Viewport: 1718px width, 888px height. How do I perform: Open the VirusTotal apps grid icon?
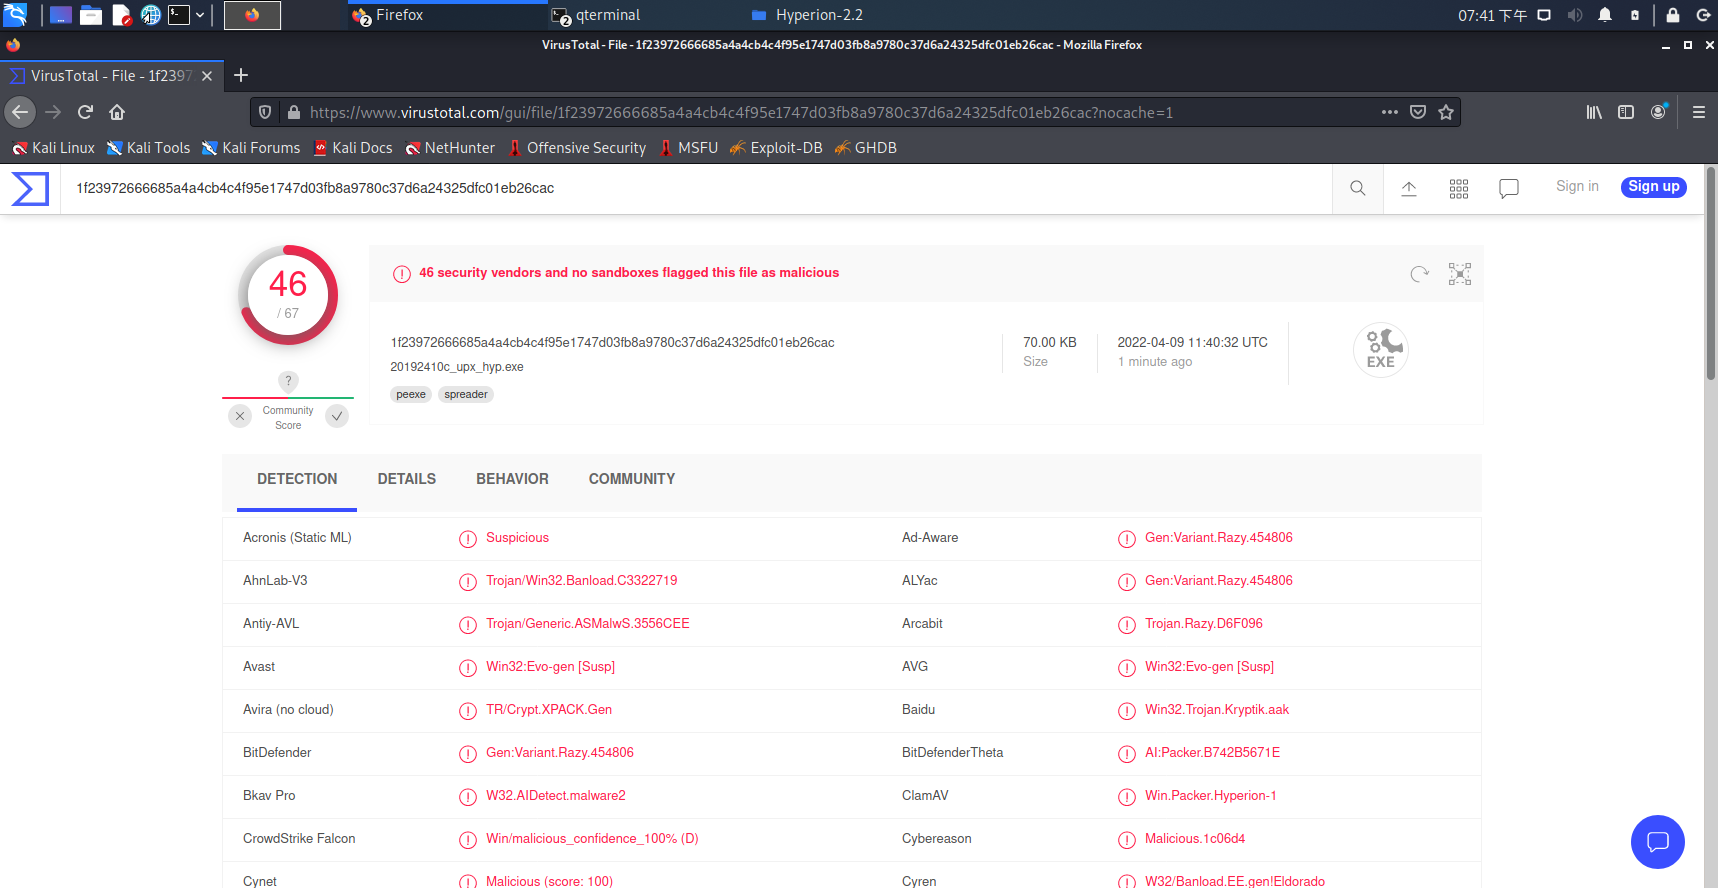[x=1459, y=188]
